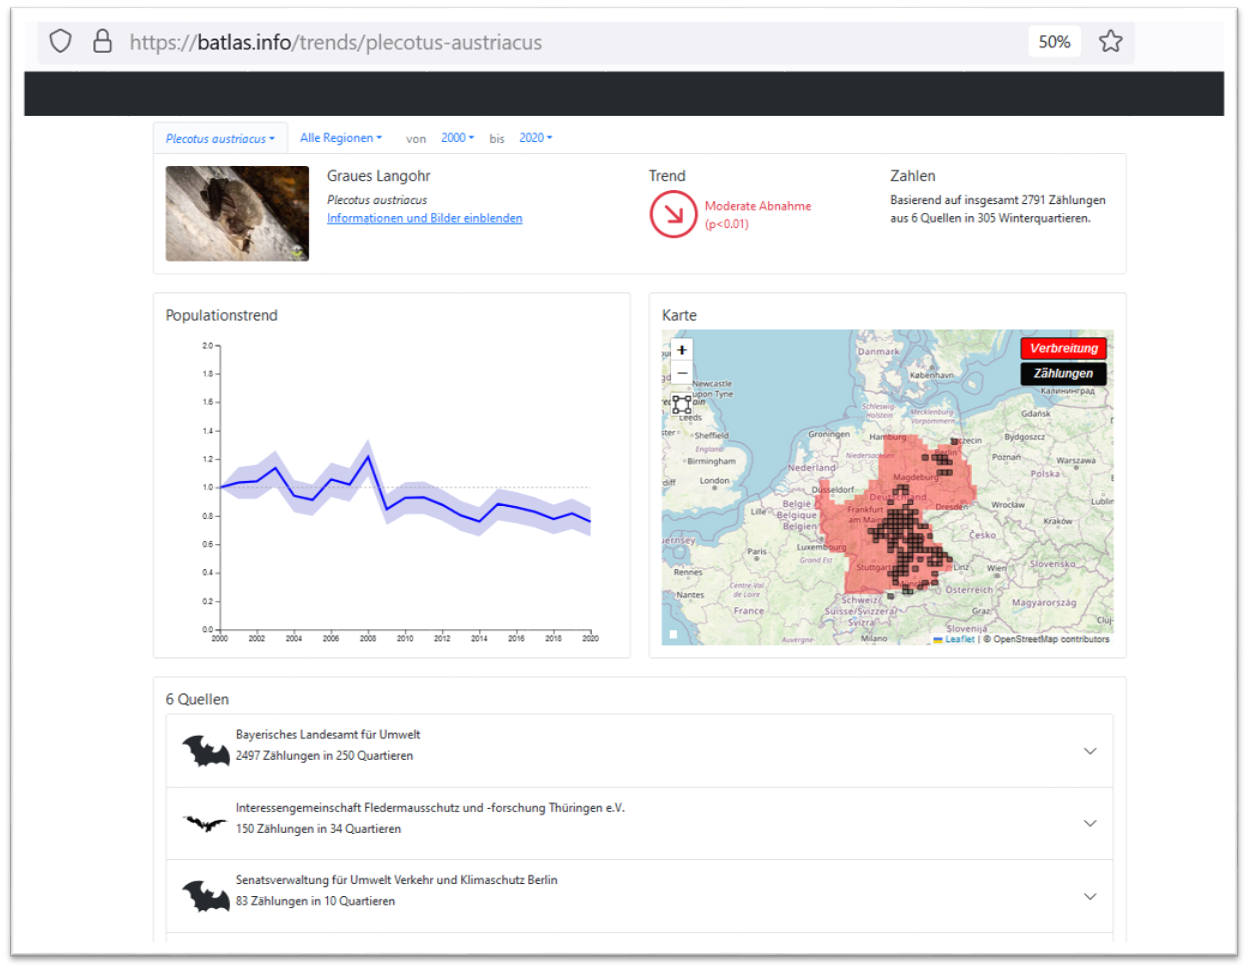The height and width of the screenshot is (970, 1249).
Task: Click the text '83 Zählungen in 10 Quartieren'
Action: coord(315,901)
